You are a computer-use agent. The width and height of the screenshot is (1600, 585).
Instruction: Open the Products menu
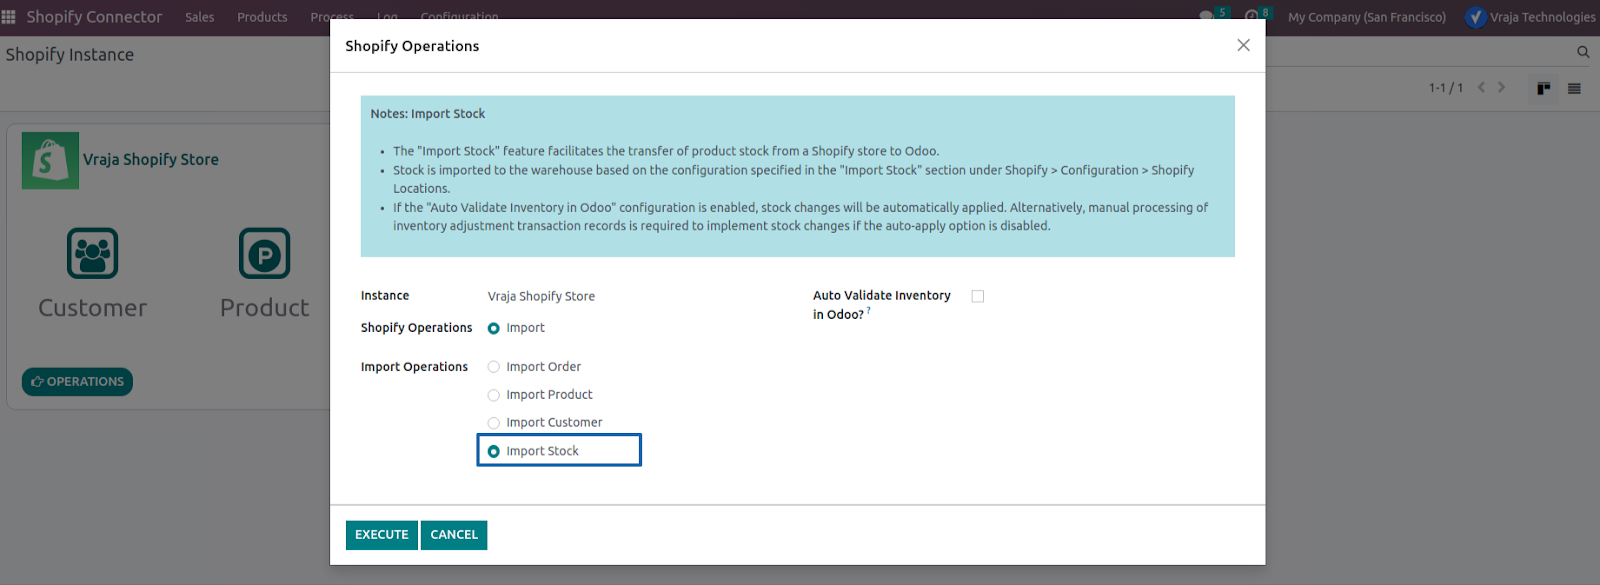[262, 17]
